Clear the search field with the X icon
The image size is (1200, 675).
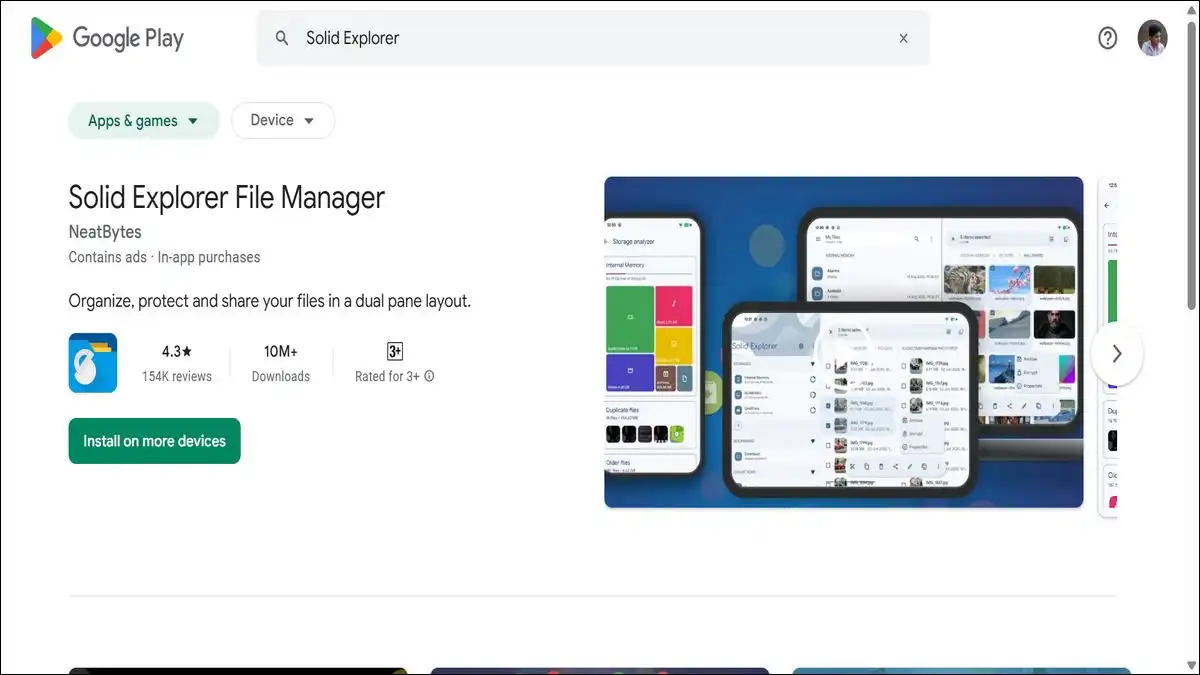pyautogui.click(x=903, y=38)
